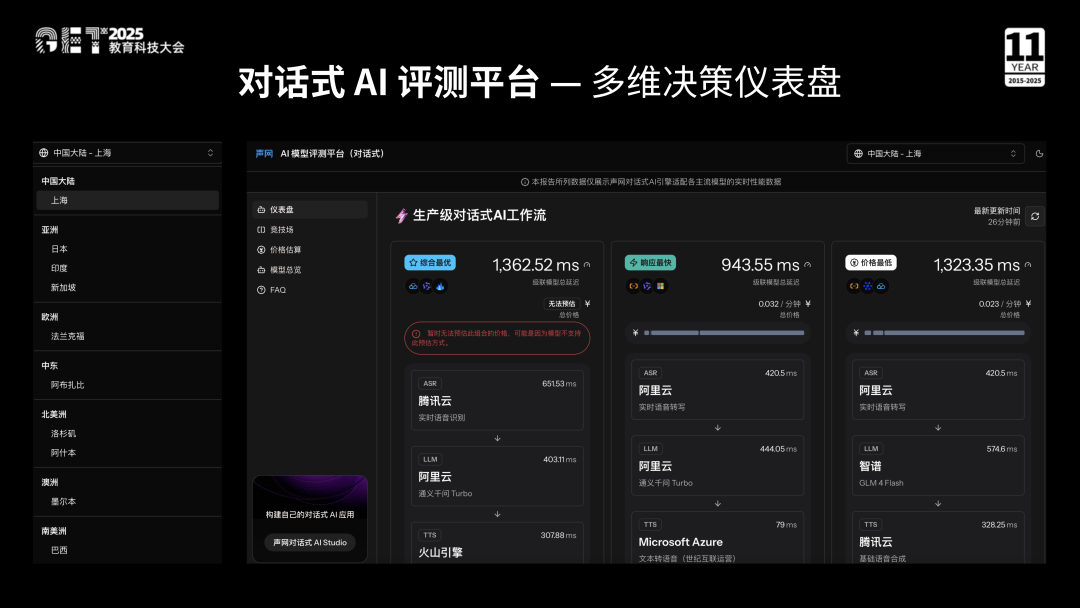The image size is (1080, 608).
Task: Click the 26分钟前 update time text
Action: (1004, 222)
